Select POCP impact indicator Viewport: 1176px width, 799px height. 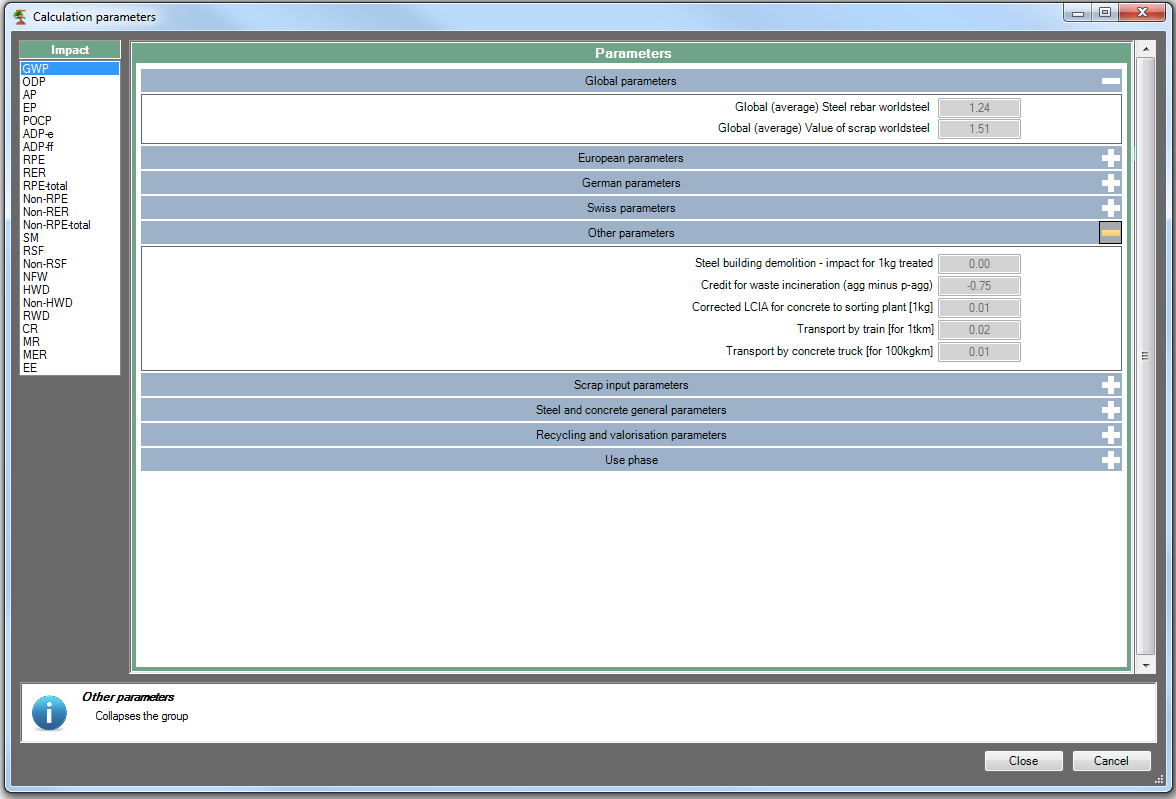[70, 121]
